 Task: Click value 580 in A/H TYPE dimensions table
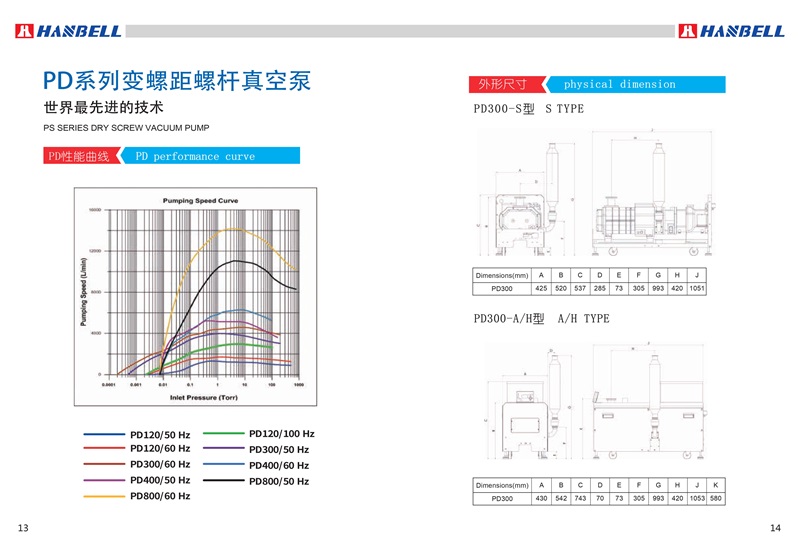tap(715, 498)
